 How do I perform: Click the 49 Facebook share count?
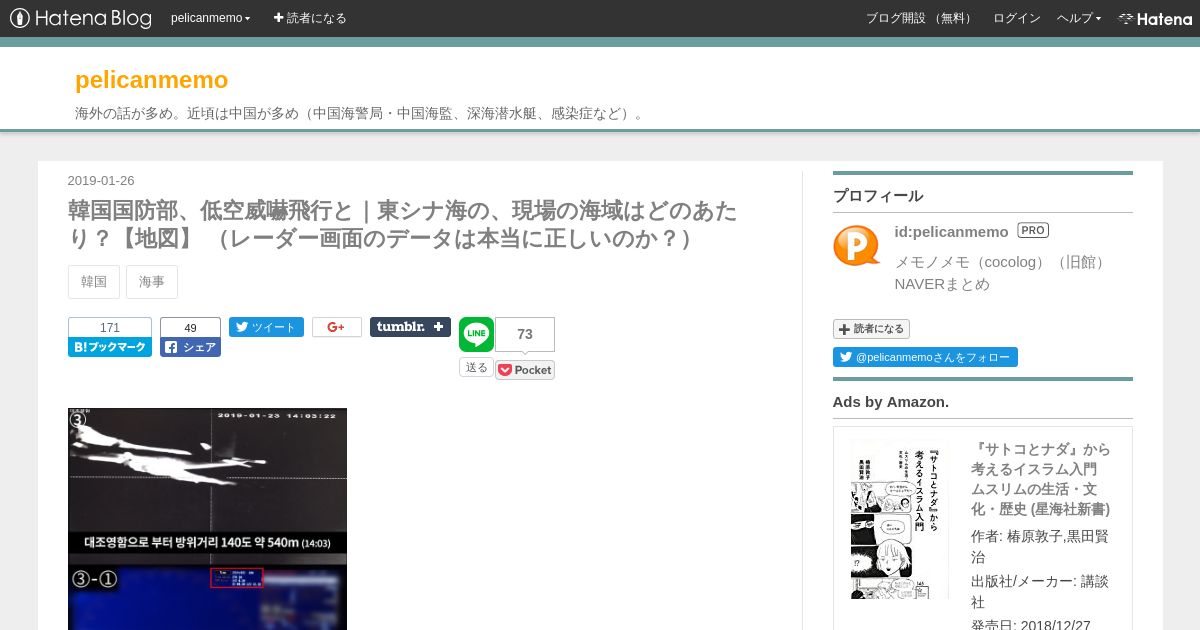click(x=190, y=328)
